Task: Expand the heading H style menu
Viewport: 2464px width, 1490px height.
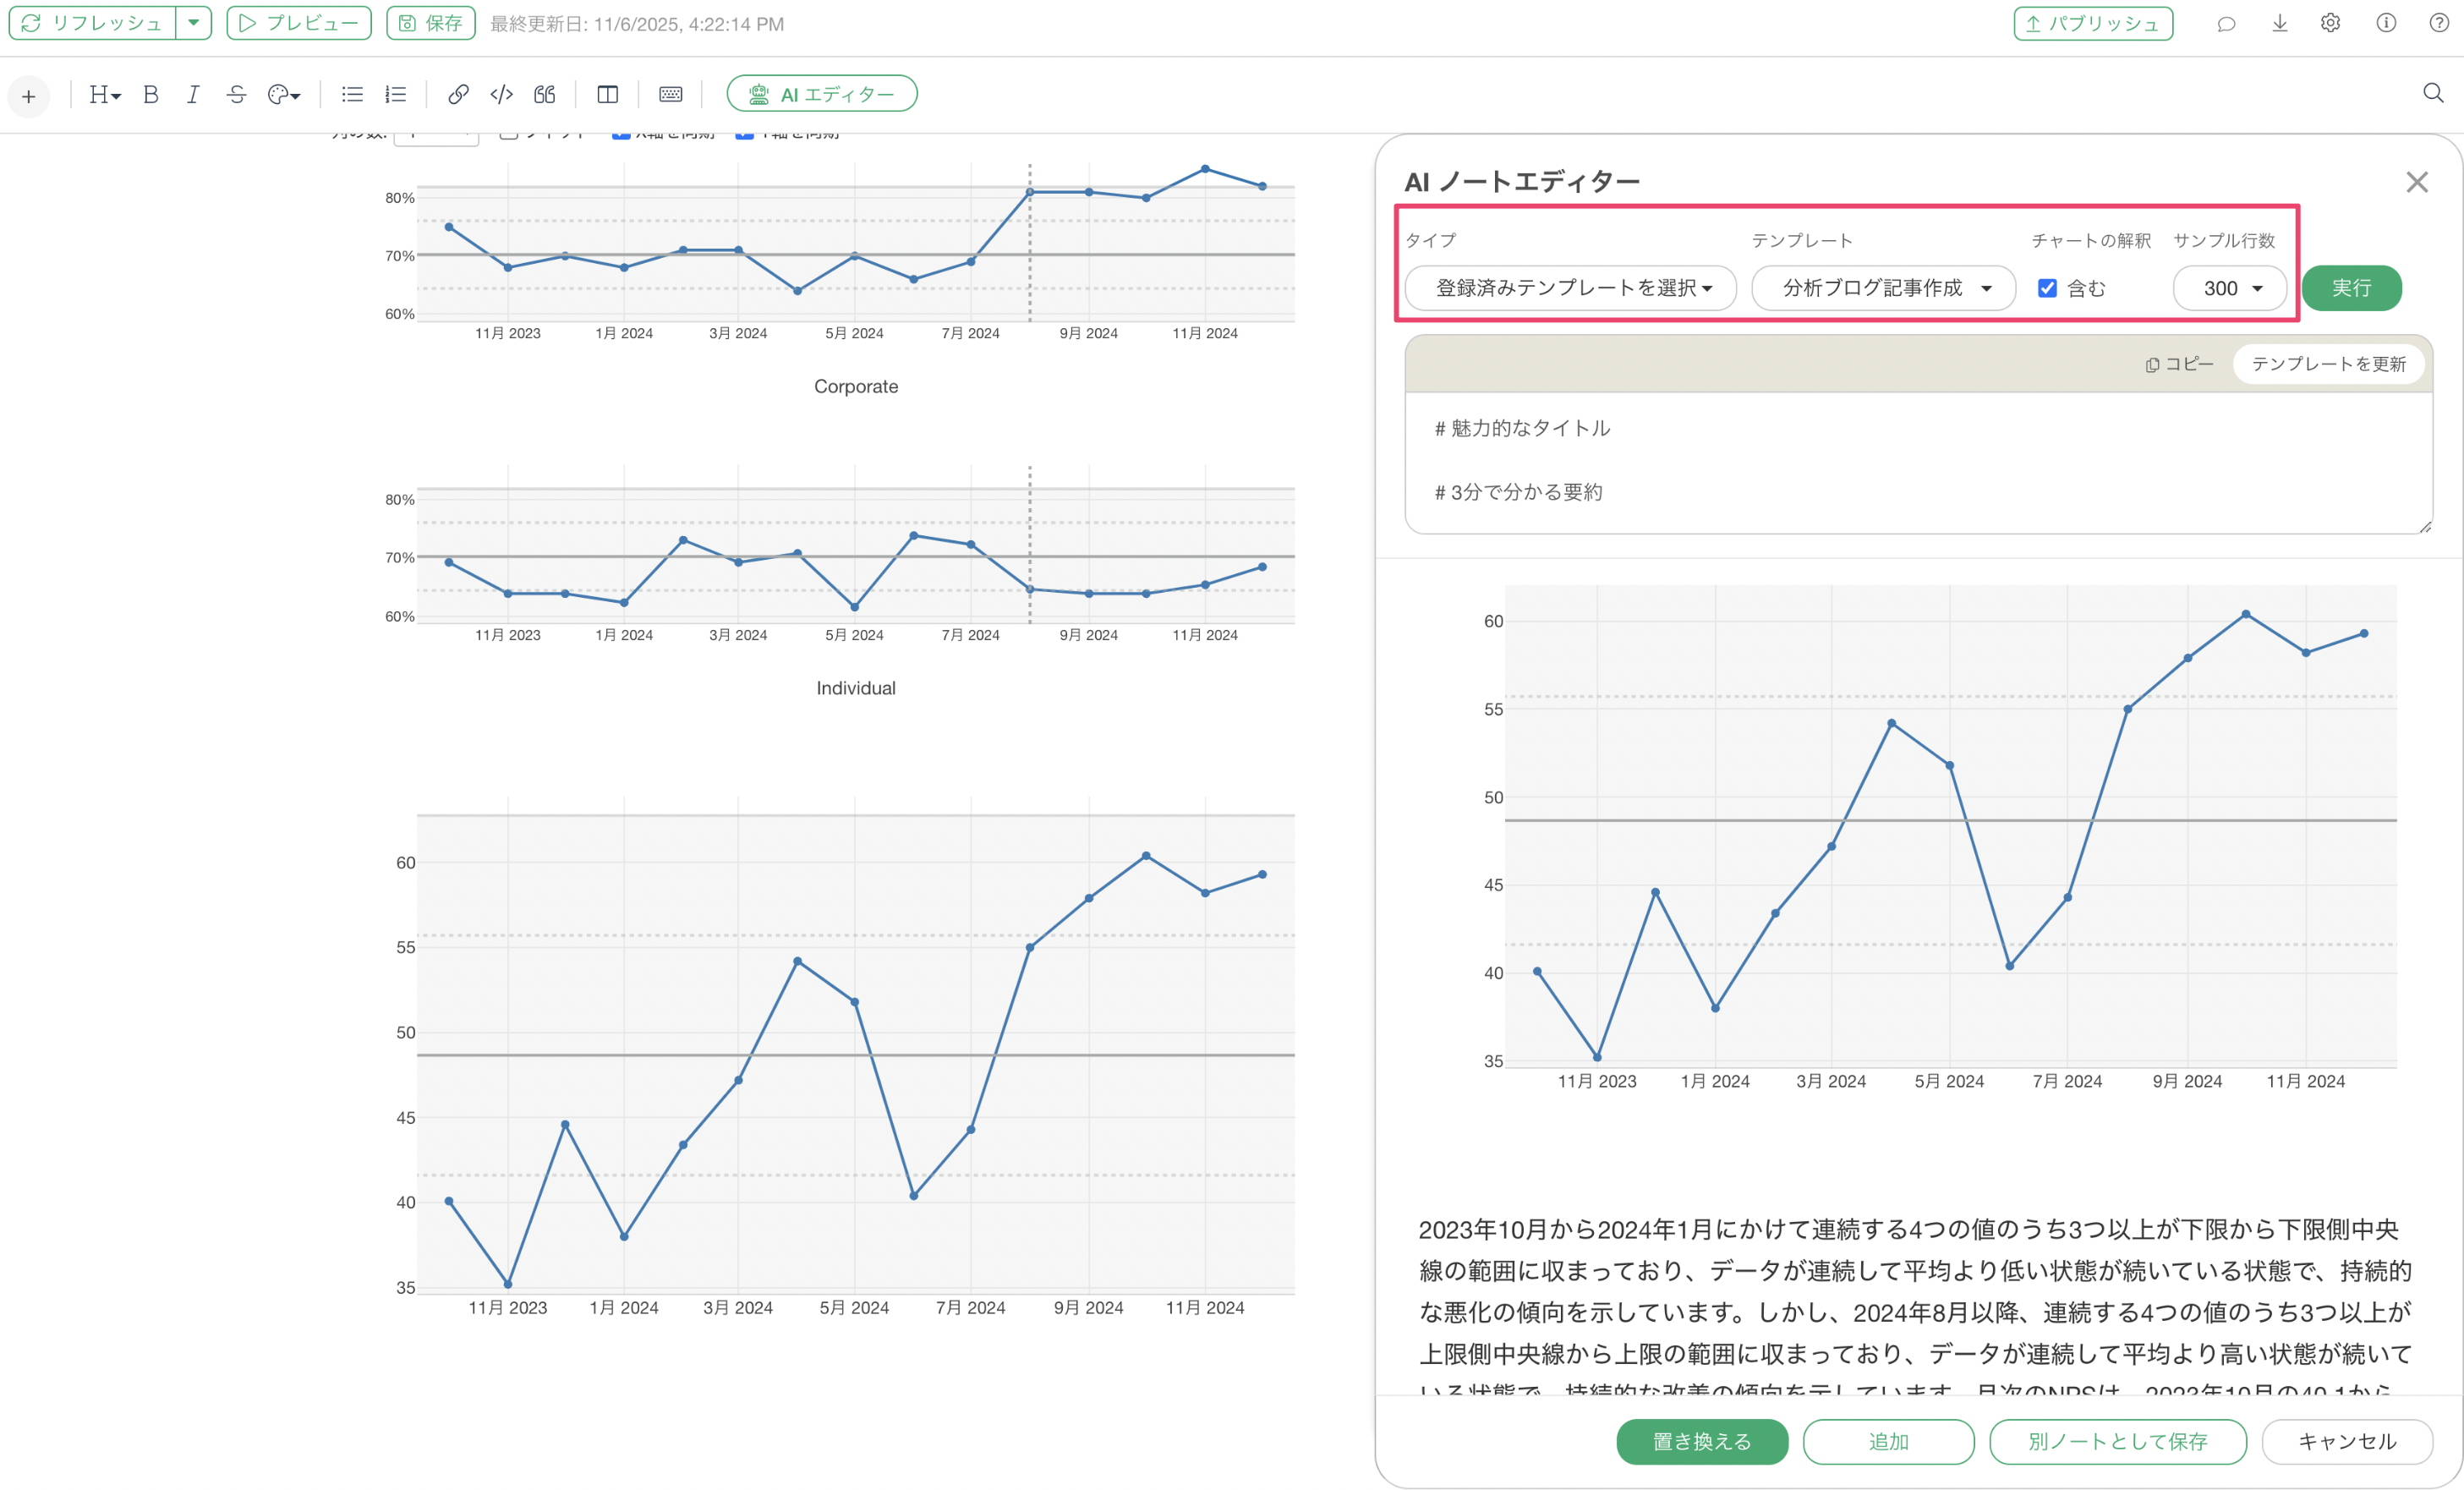Action: 104,94
